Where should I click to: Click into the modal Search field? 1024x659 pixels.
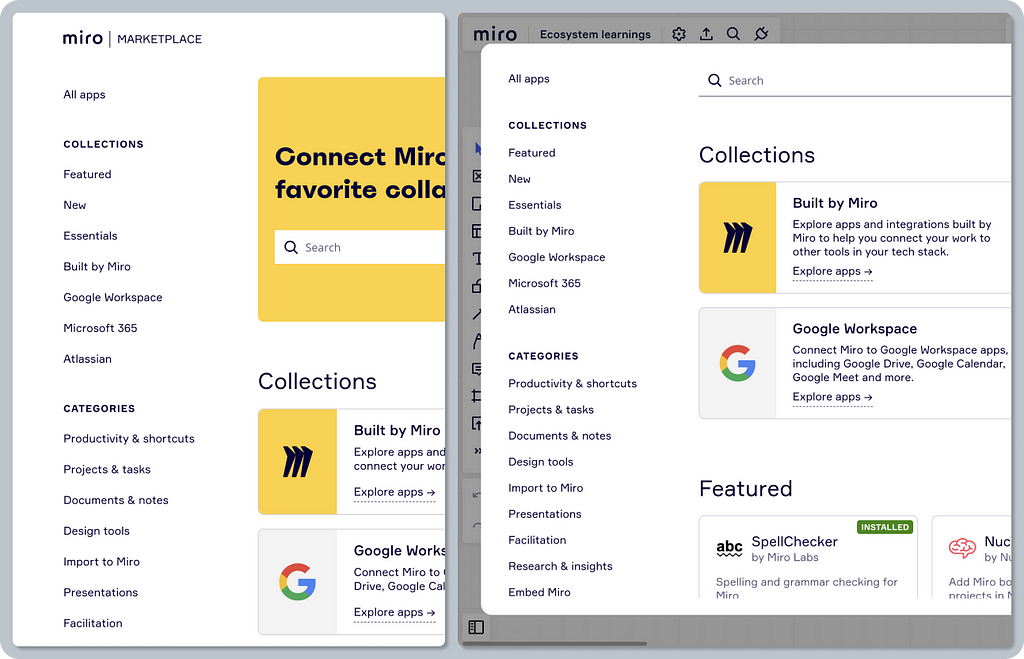click(855, 80)
